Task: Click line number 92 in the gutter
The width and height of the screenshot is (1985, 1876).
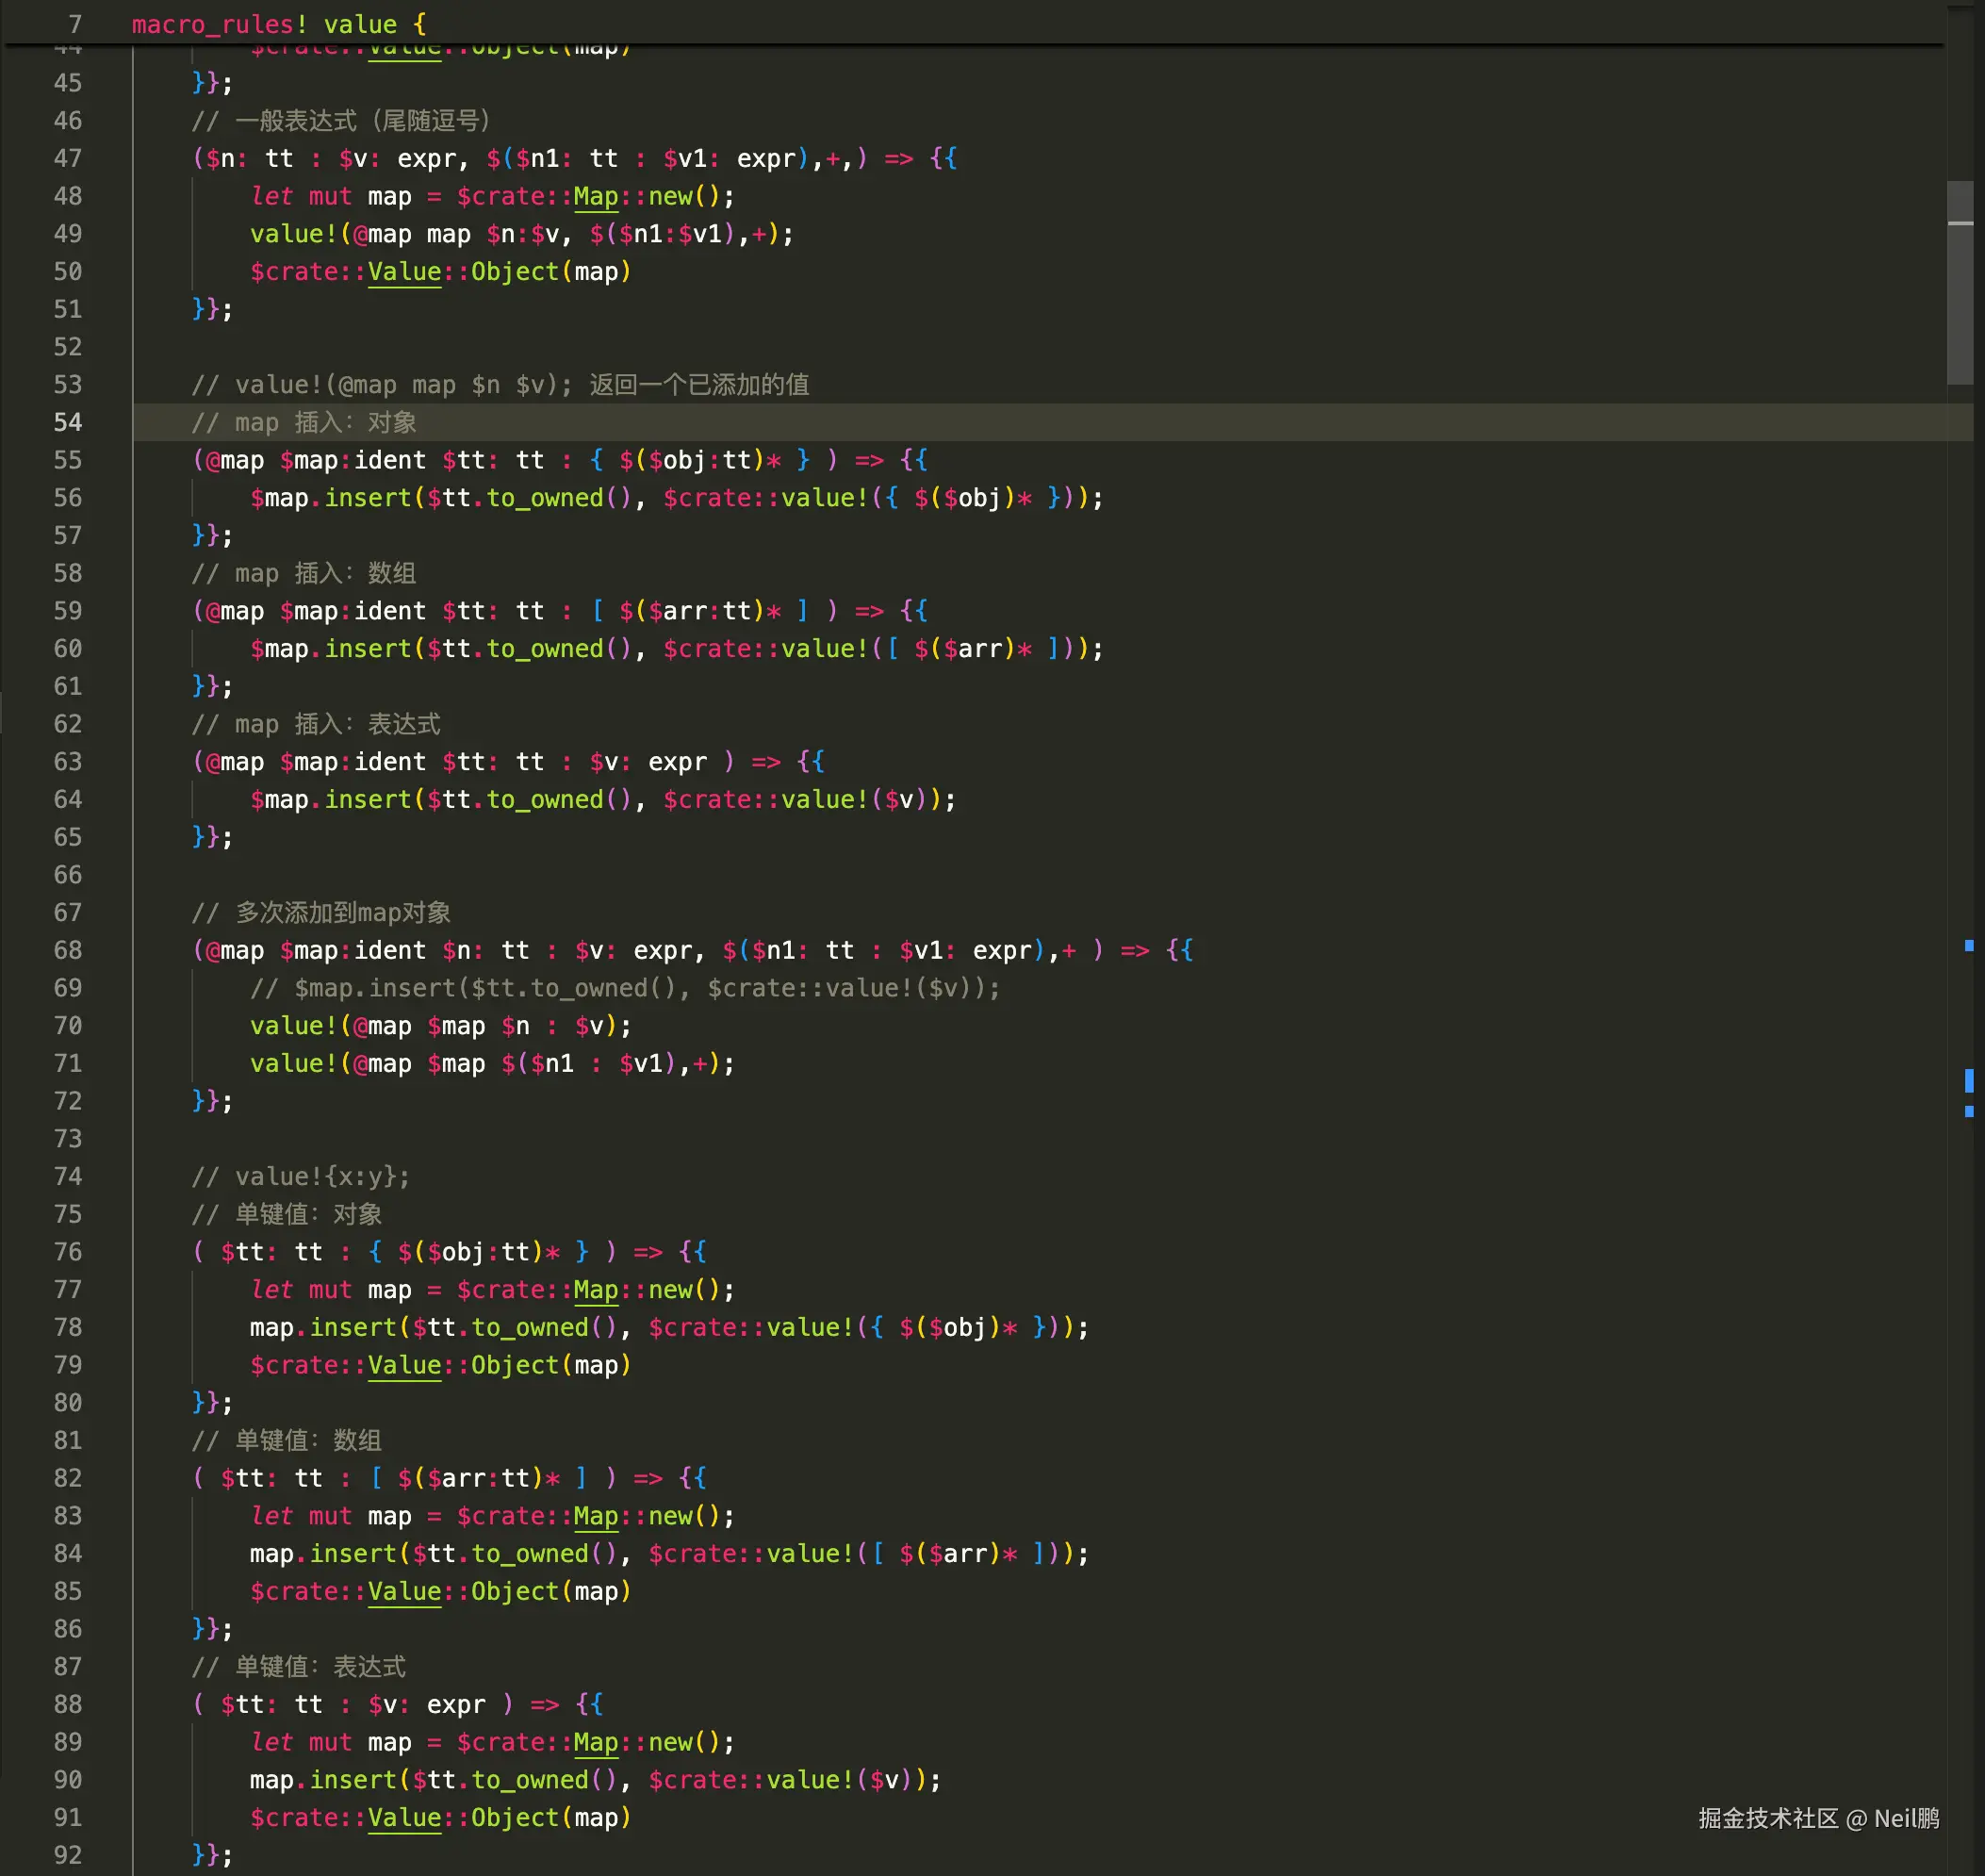Action: point(67,1855)
